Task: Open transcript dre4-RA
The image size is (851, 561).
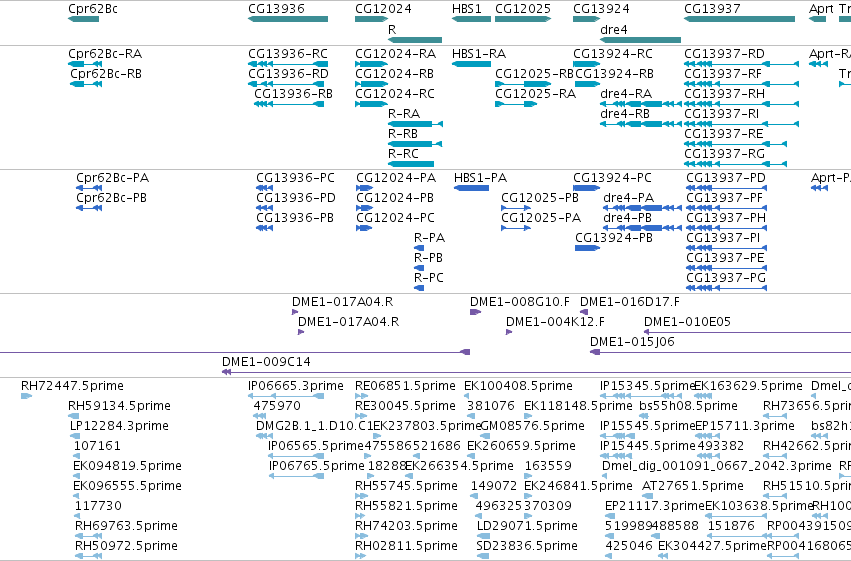Action: [626, 94]
